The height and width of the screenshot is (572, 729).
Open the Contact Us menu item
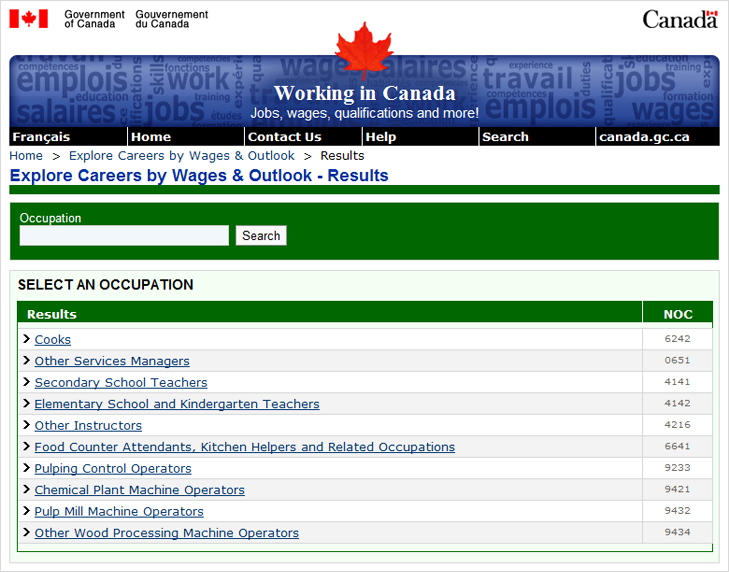[x=303, y=137]
